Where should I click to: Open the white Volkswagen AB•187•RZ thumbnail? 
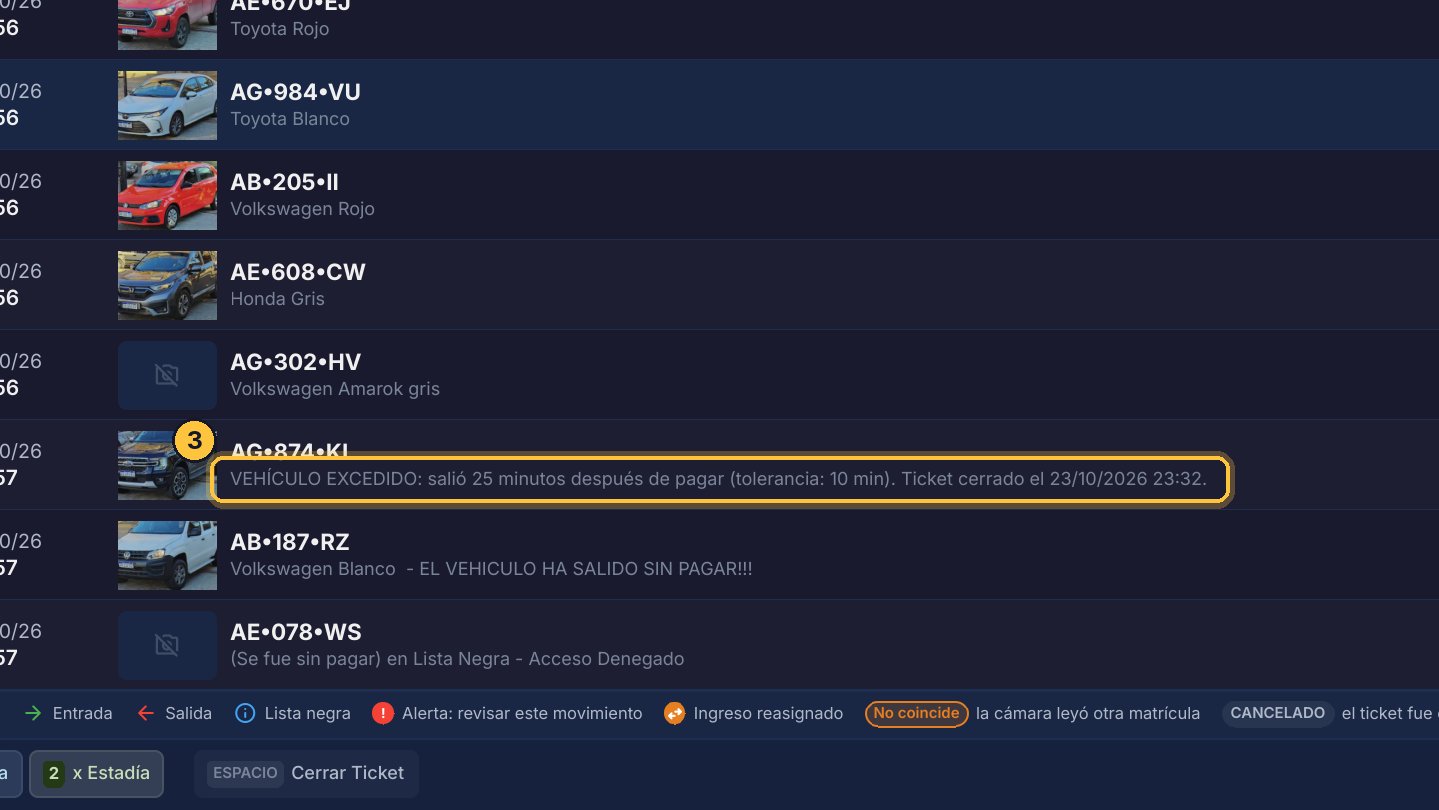pos(167,555)
